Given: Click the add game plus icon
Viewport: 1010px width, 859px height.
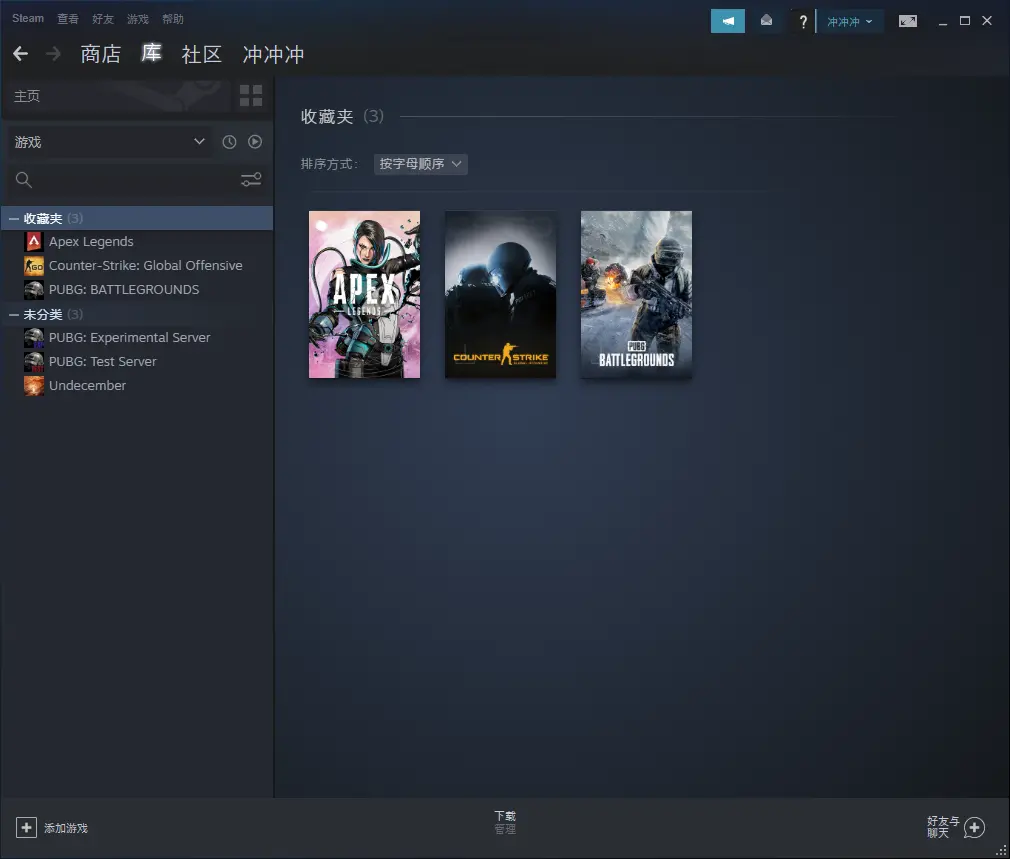Looking at the screenshot, I should pyautogui.click(x=26, y=827).
